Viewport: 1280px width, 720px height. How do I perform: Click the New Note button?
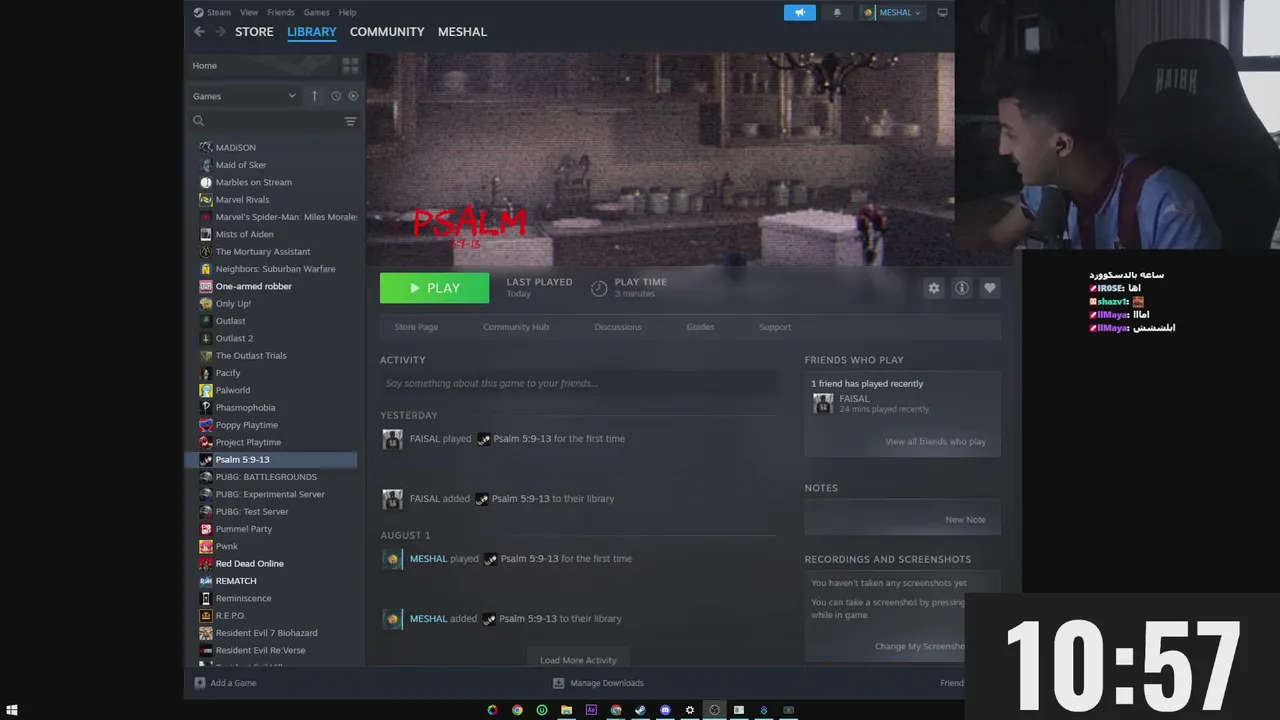[965, 520]
